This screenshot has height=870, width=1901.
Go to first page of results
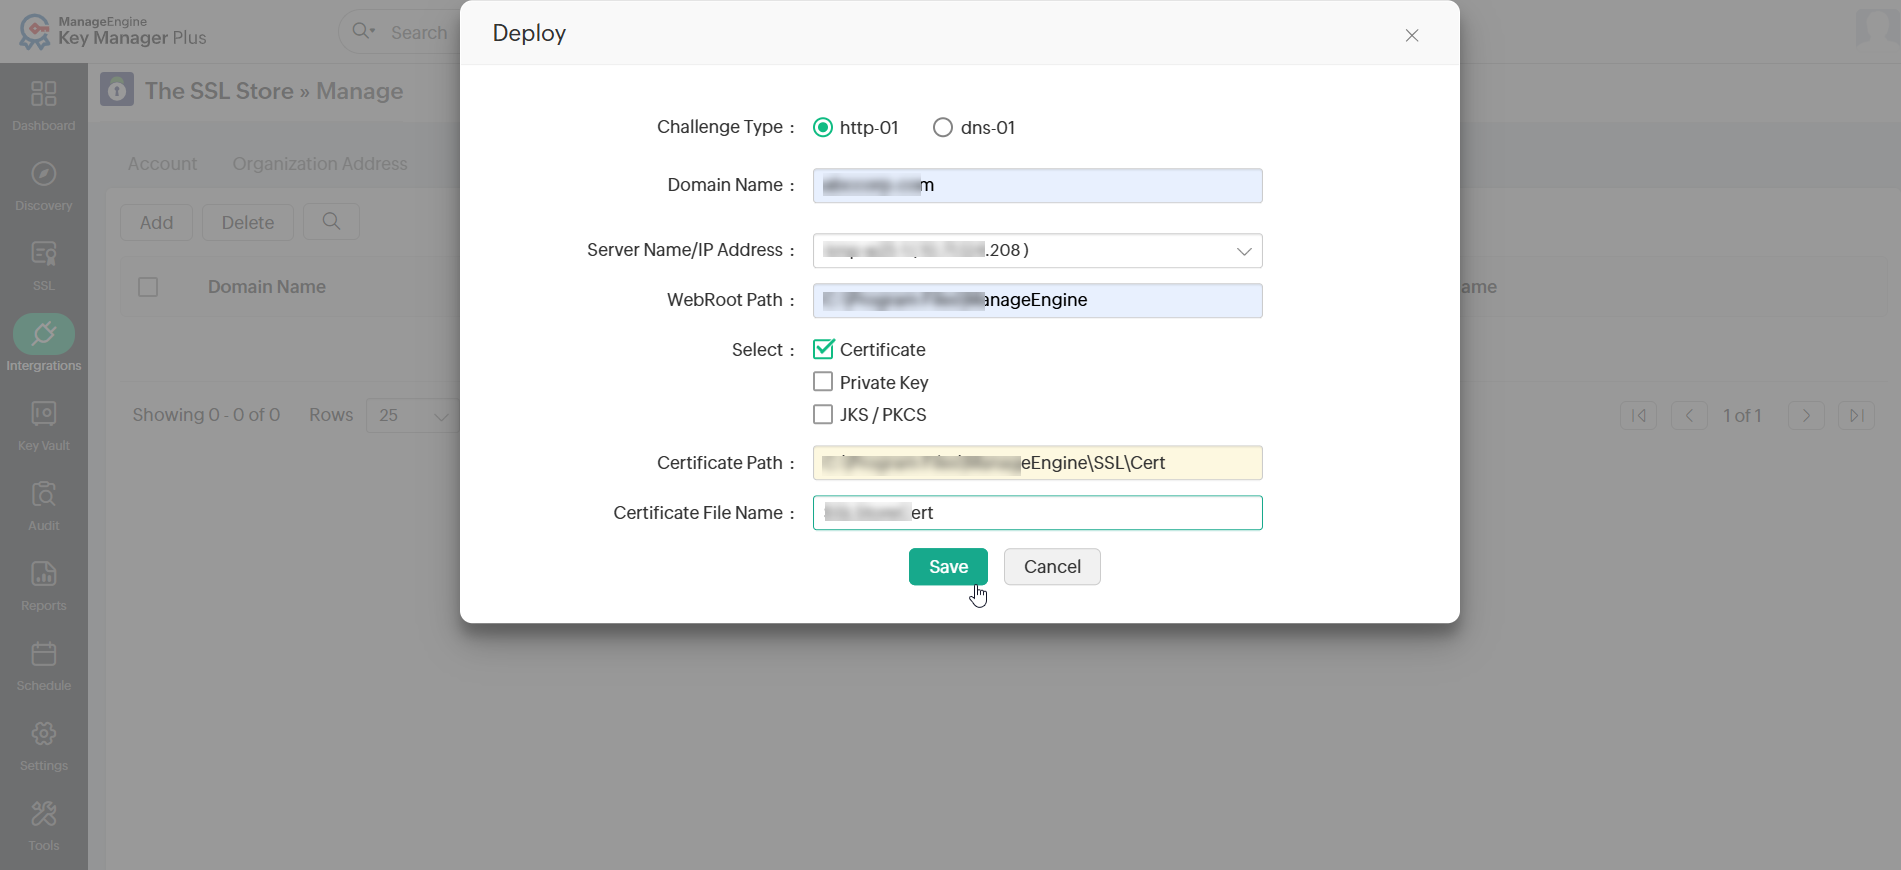point(1639,415)
